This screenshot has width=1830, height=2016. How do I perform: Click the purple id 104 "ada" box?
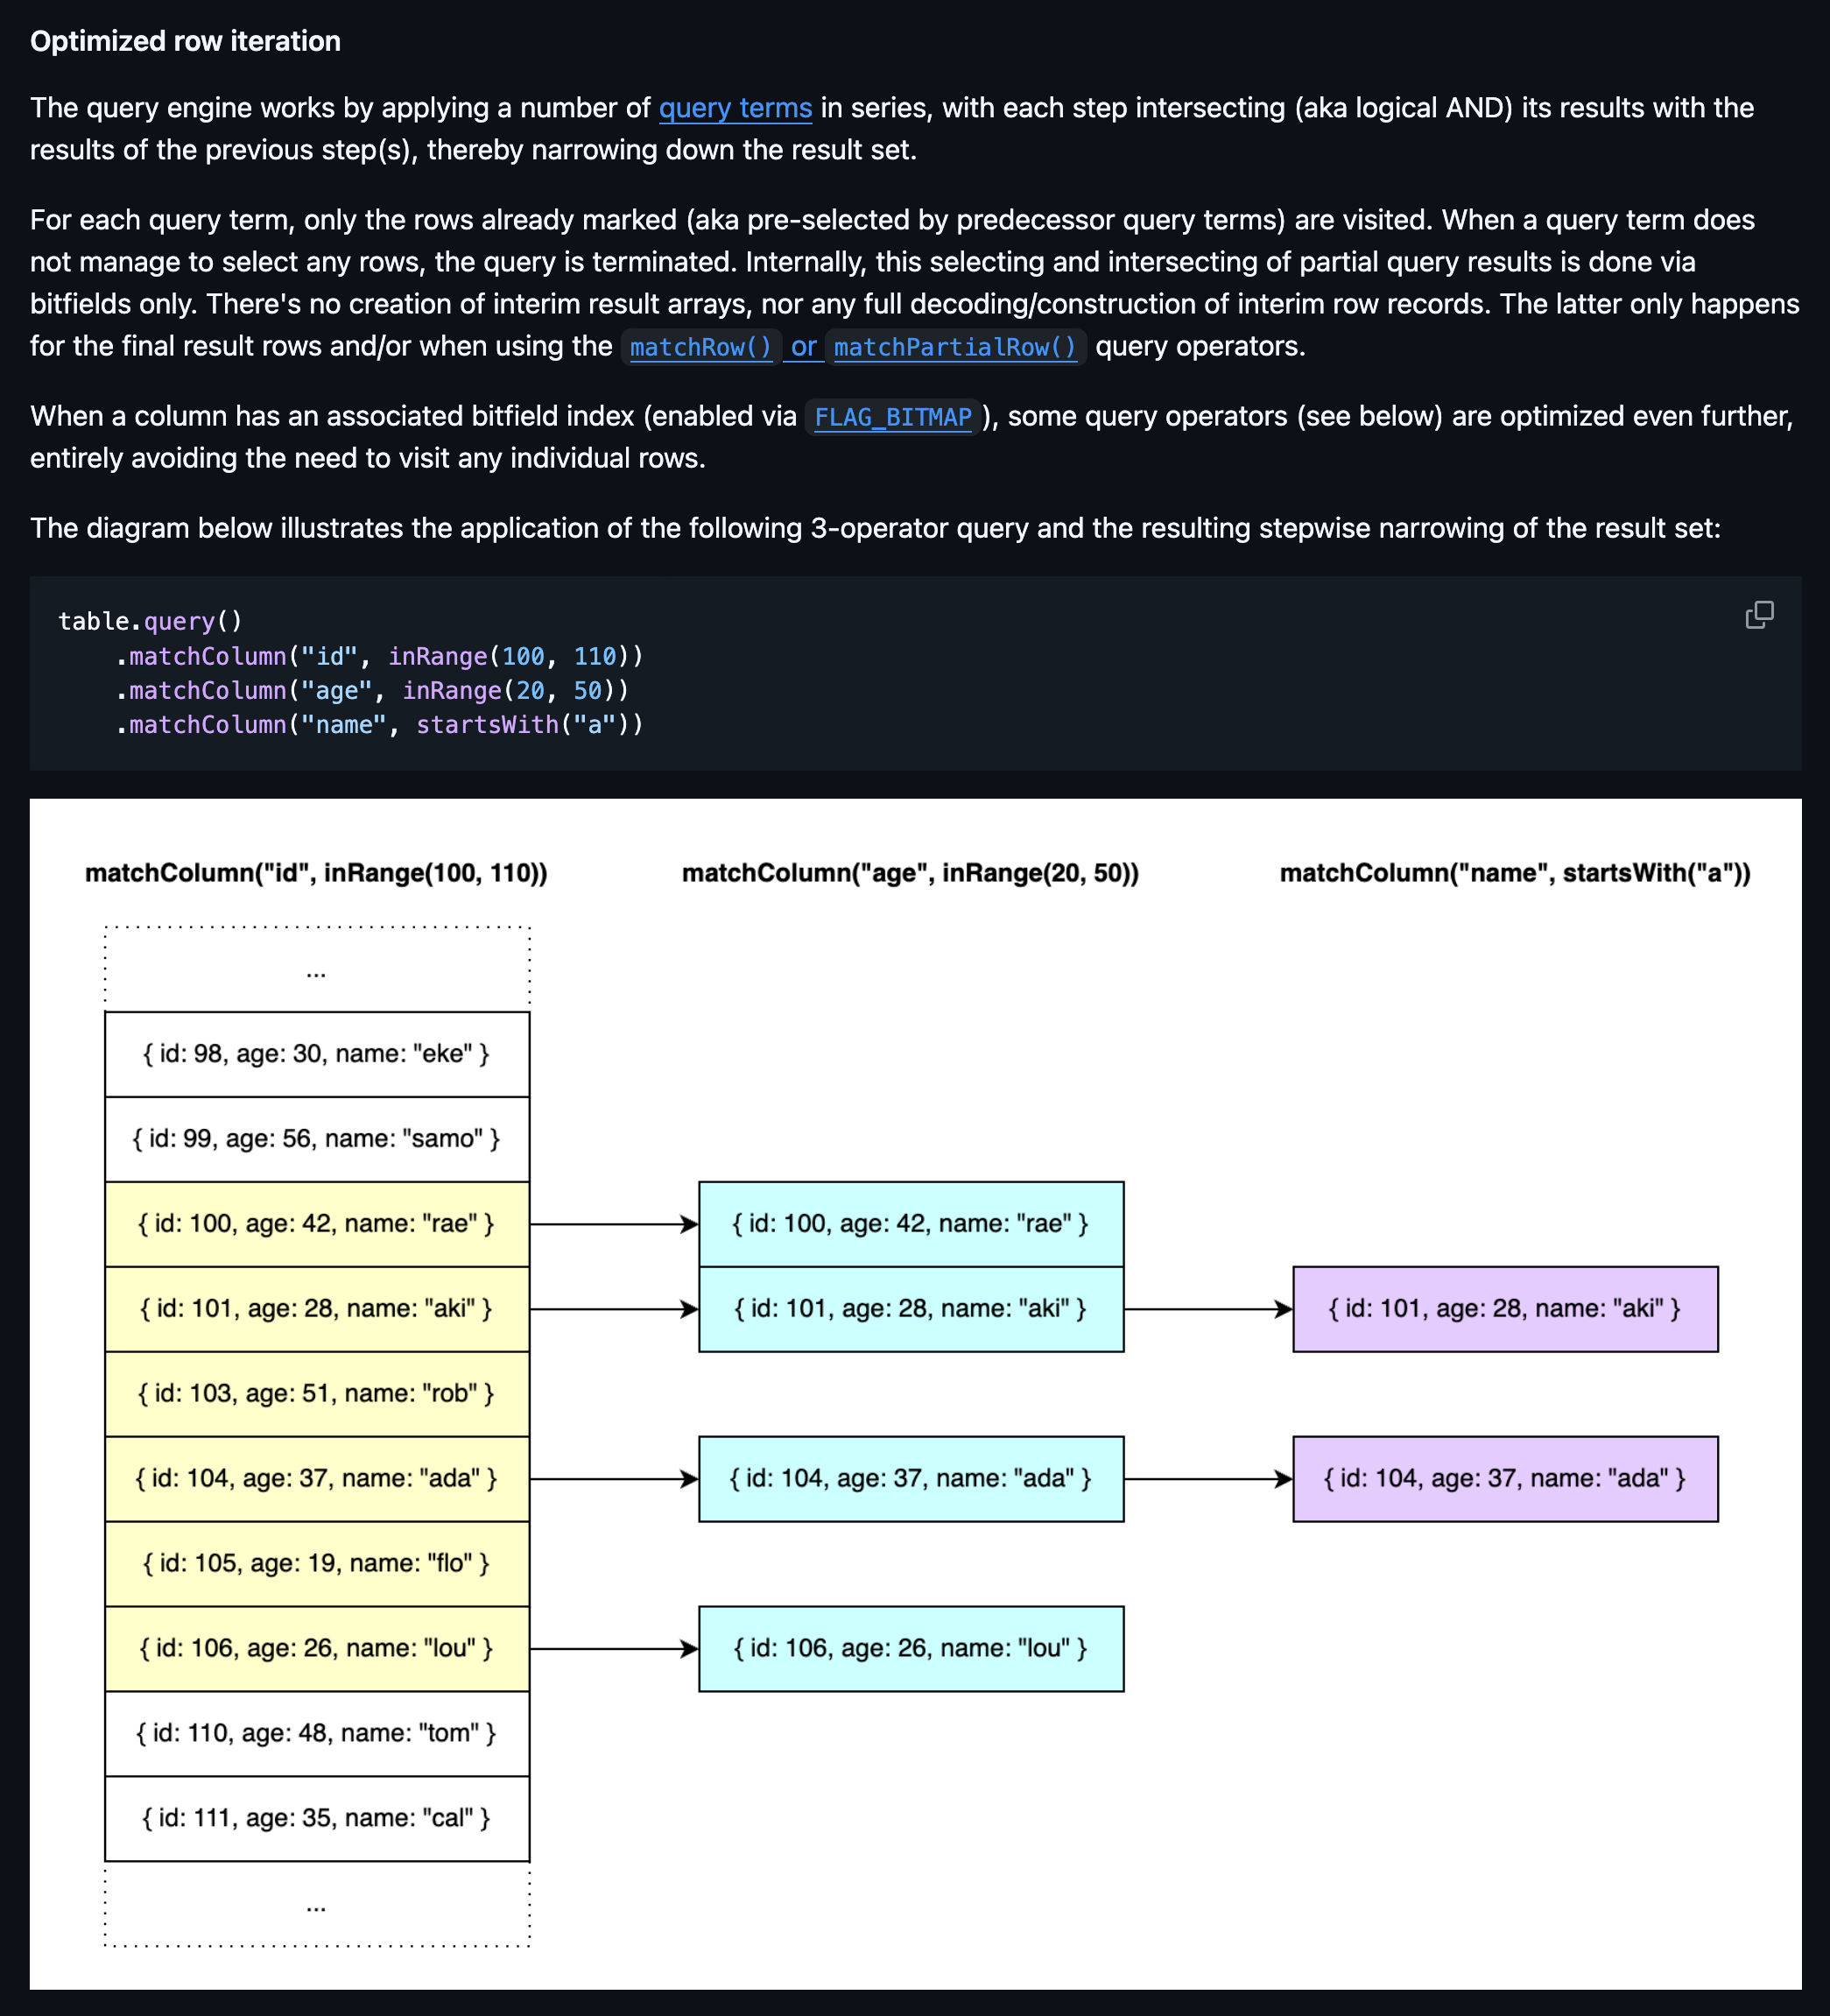1504,1479
